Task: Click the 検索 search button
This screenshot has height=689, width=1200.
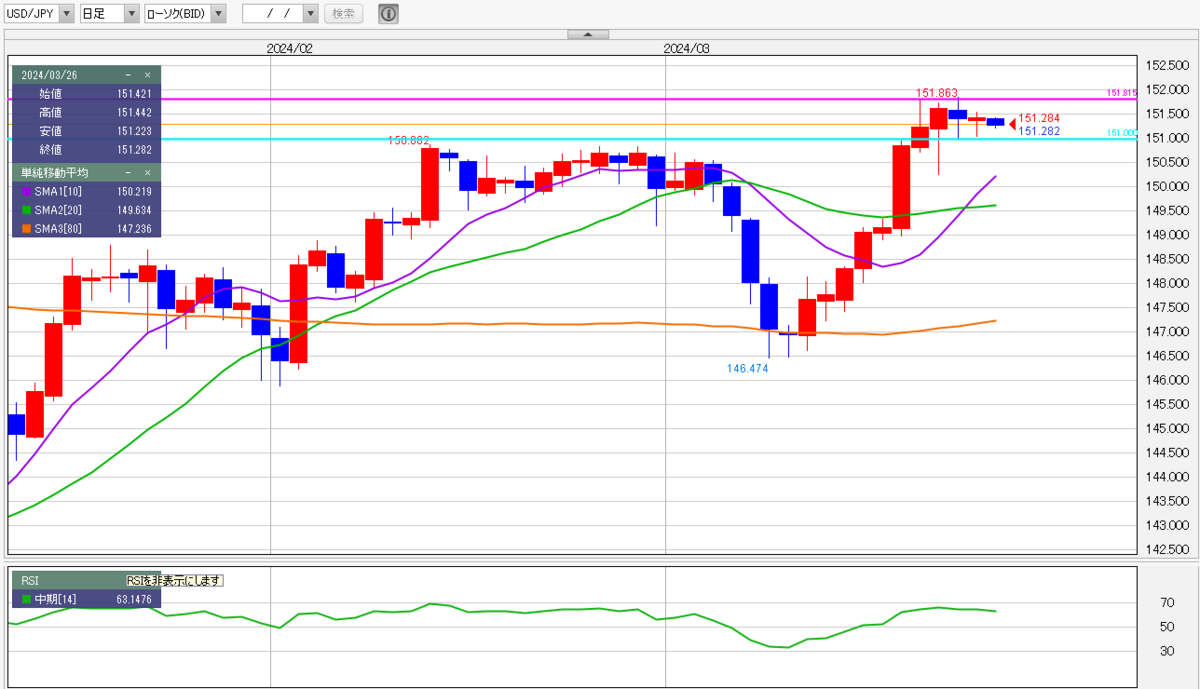Action: click(x=343, y=13)
